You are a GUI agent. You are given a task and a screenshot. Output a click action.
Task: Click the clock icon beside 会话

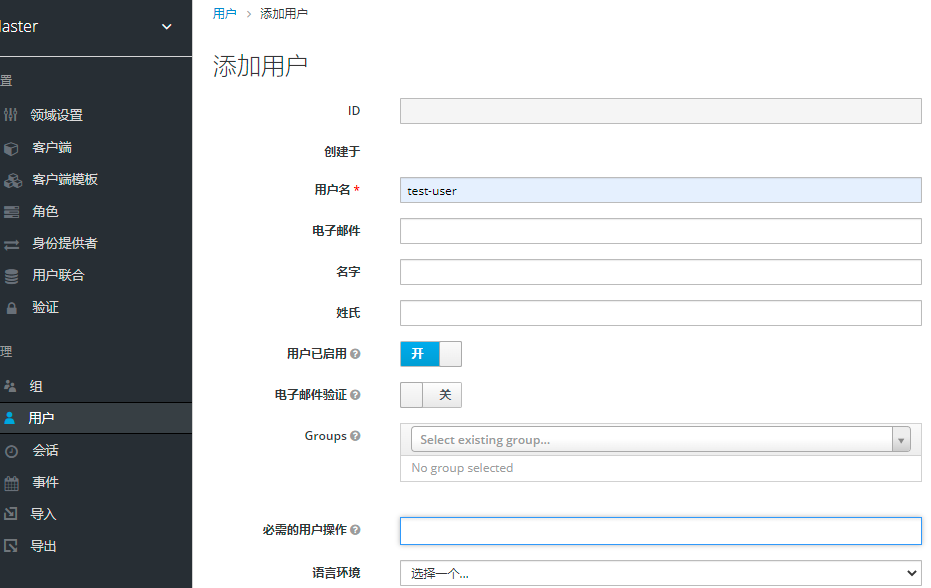tap(12, 451)
